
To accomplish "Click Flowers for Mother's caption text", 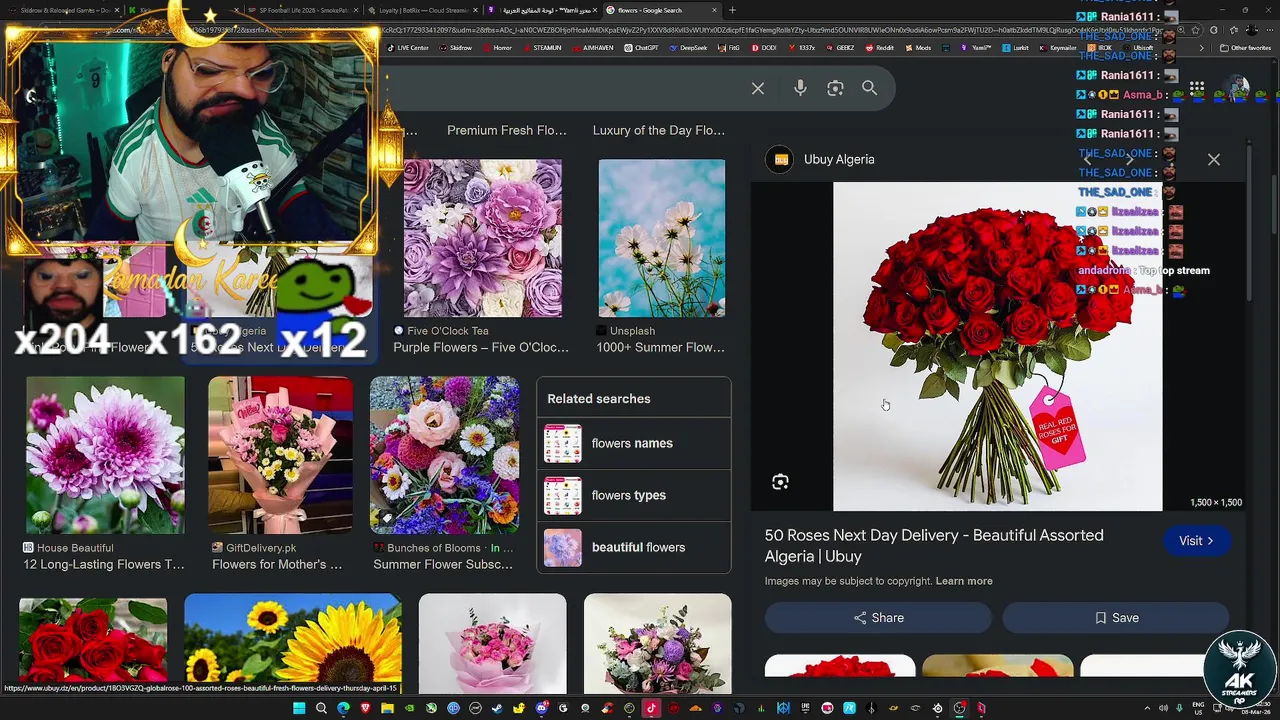I will (x=277, y=565).
